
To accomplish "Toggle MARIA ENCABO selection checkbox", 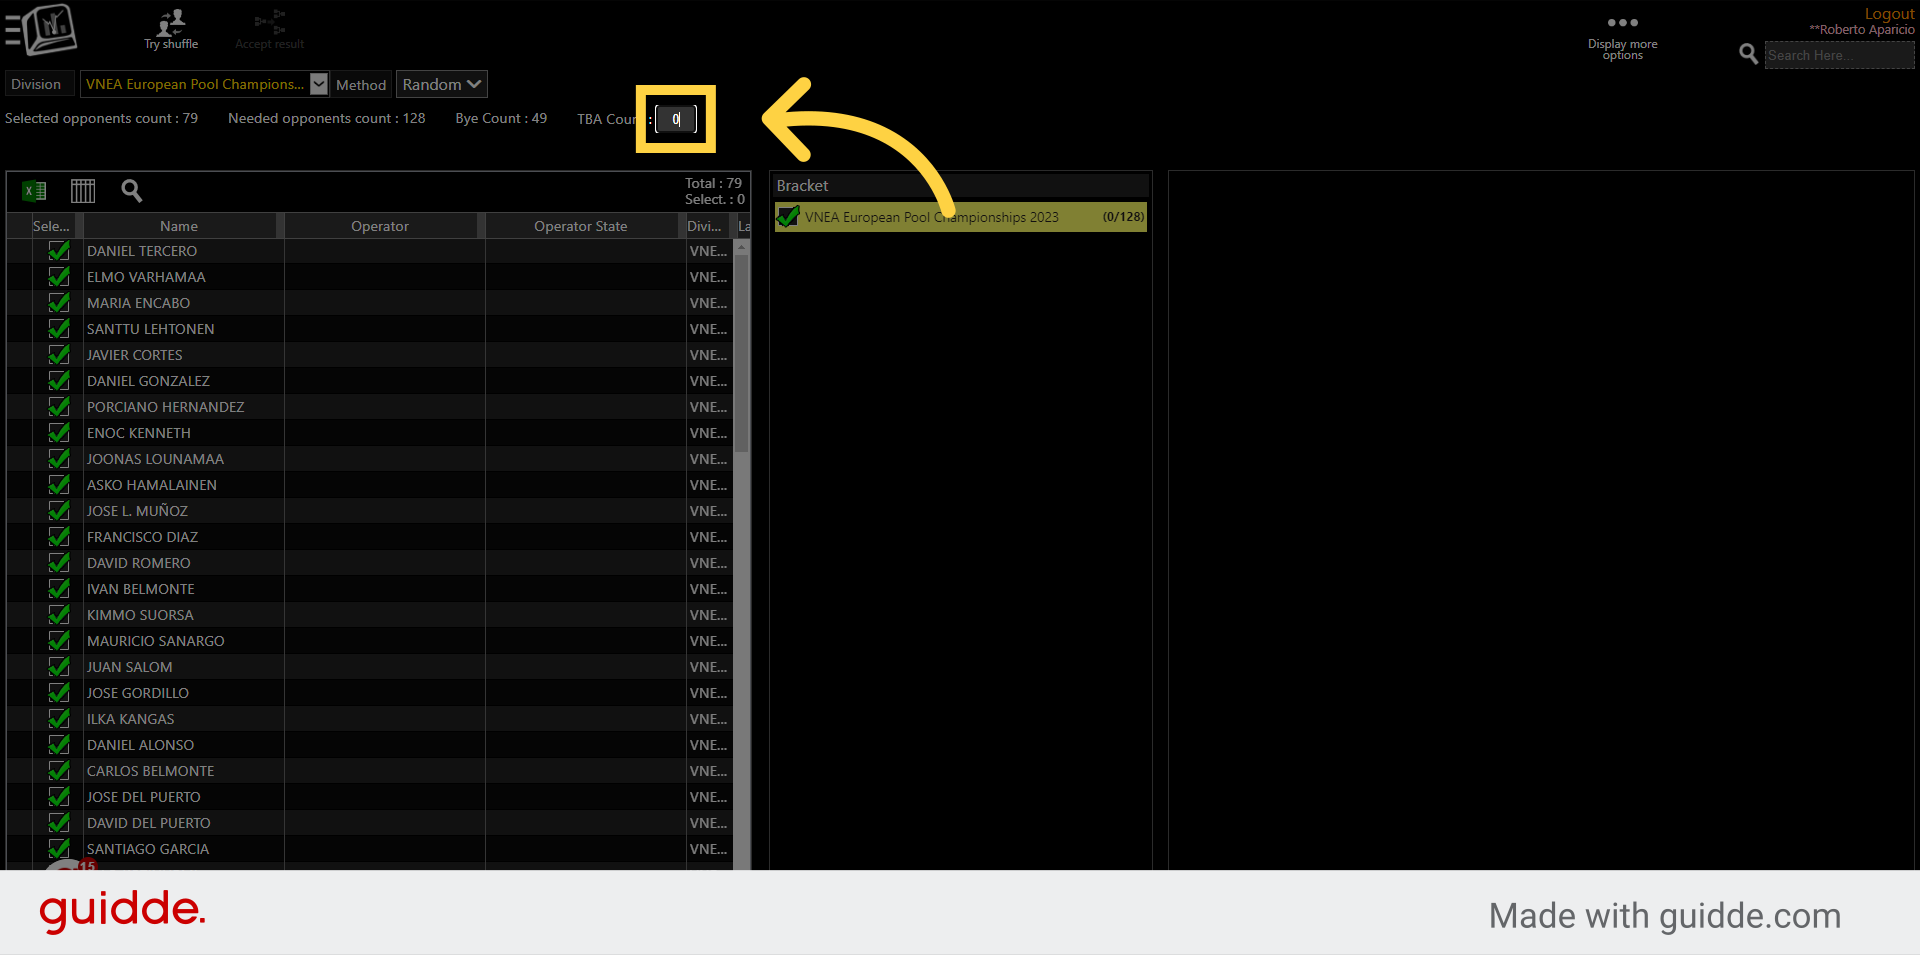I will pyautogui.click(x=59, y=303).
